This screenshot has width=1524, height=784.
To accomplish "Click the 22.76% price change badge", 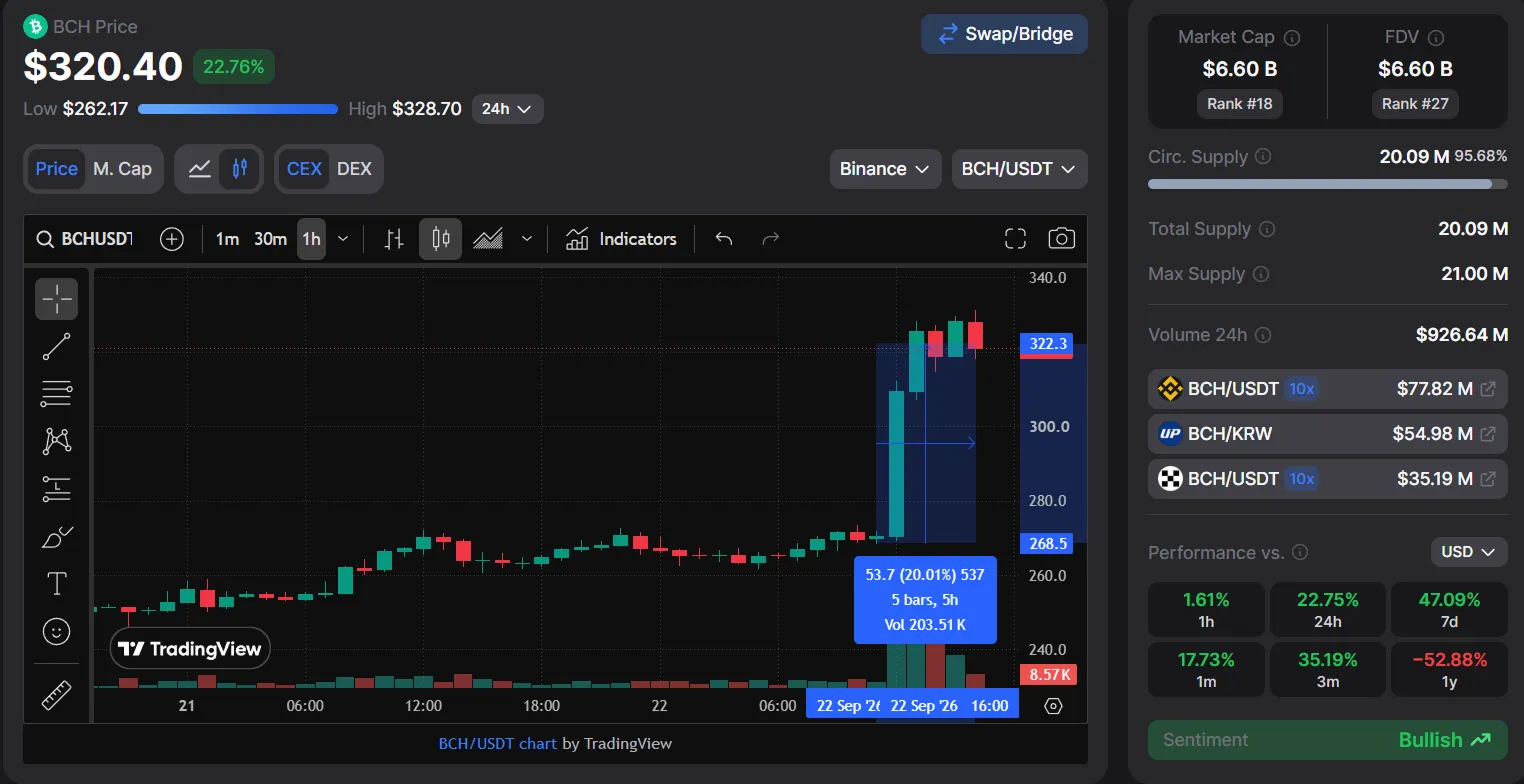I will pos(234,67).
